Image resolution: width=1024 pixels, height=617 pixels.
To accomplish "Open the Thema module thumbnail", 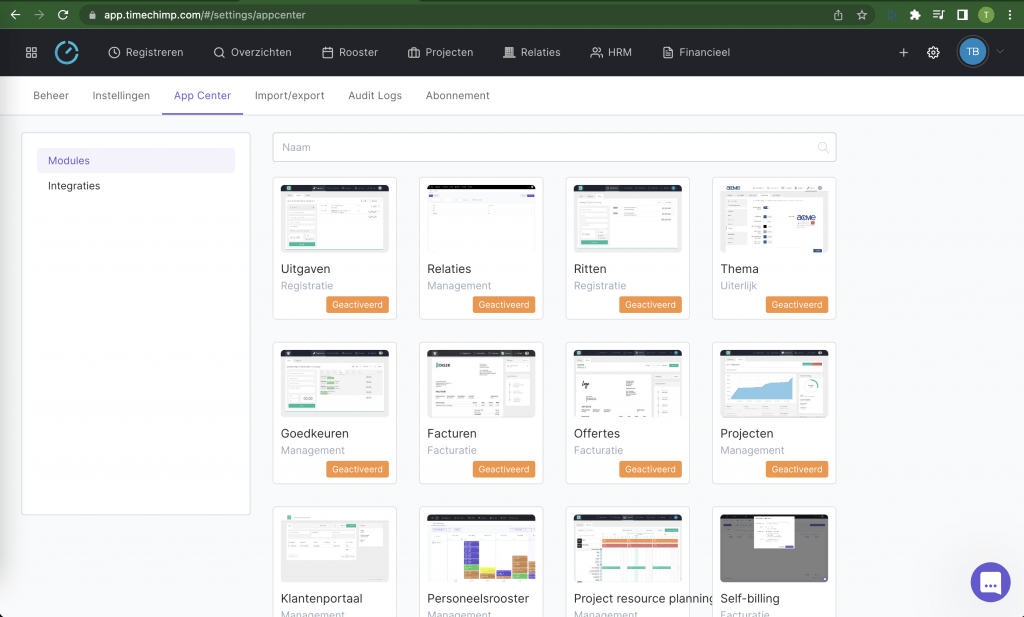I will (x=773, y=217).
